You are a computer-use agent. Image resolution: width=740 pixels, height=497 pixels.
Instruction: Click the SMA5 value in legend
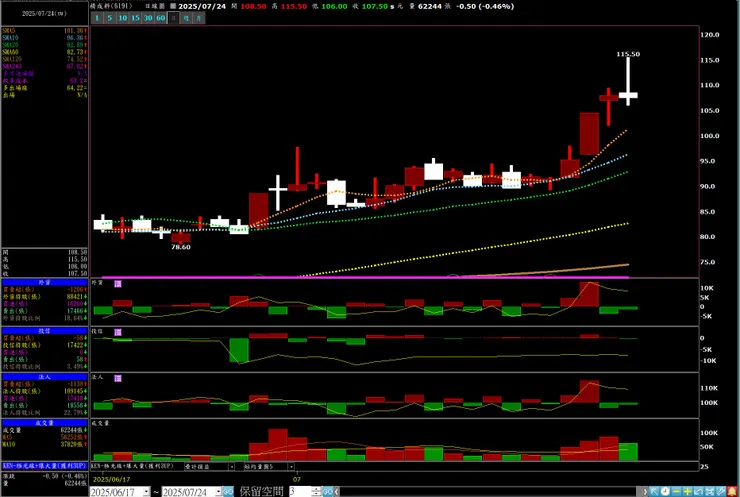pyautogui.click(x=76, y=31)
